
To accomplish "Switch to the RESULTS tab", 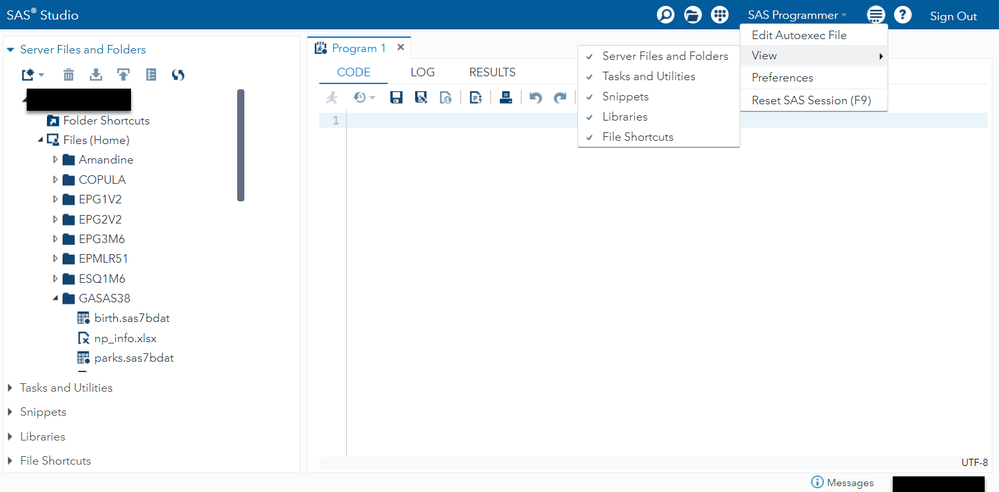I will coord(492,72).
